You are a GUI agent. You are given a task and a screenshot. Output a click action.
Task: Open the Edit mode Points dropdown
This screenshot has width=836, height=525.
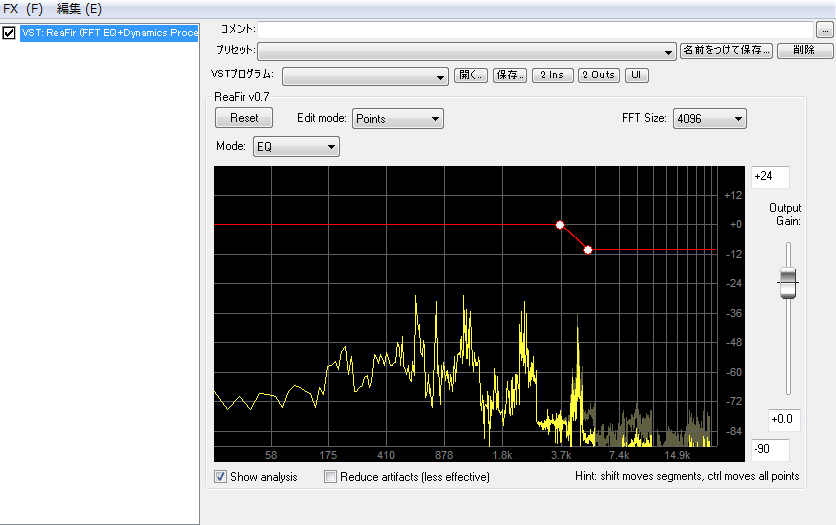pos(398,119)
